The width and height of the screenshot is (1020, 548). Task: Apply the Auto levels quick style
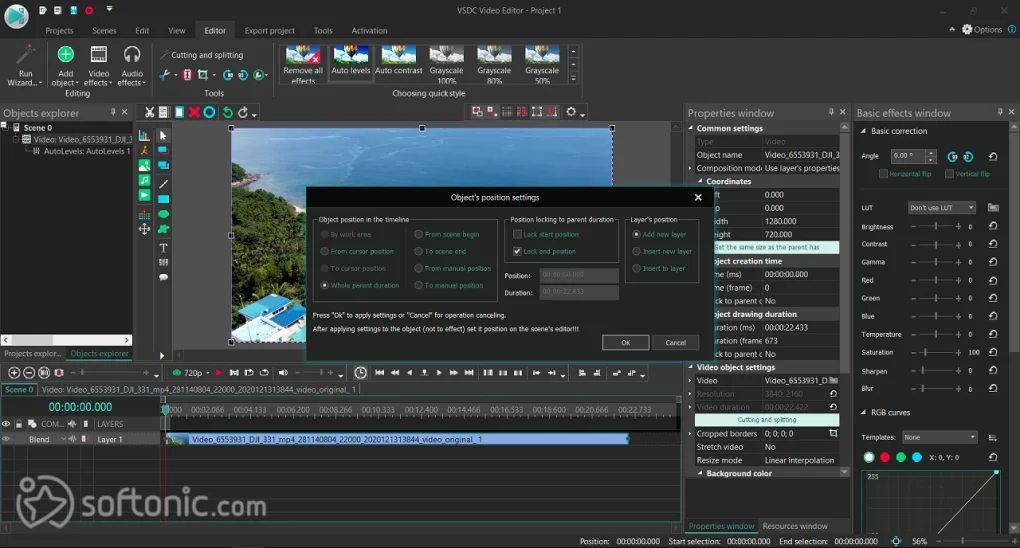click(x=351, y=61)
